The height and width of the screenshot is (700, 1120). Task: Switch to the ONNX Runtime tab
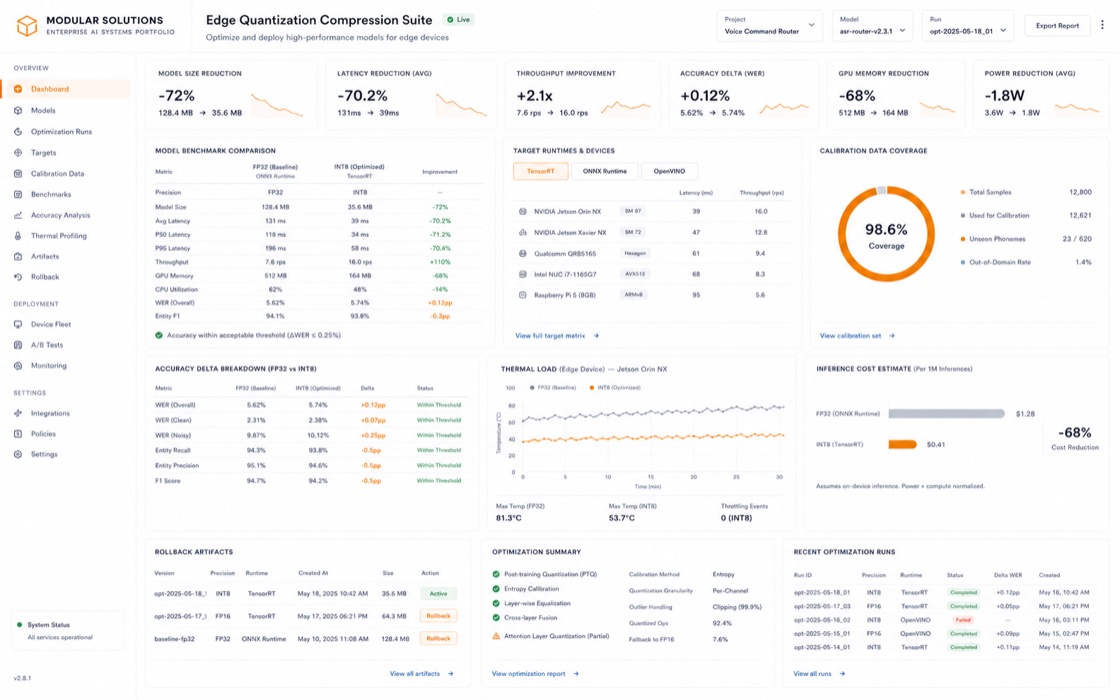[x=604, y=171]
